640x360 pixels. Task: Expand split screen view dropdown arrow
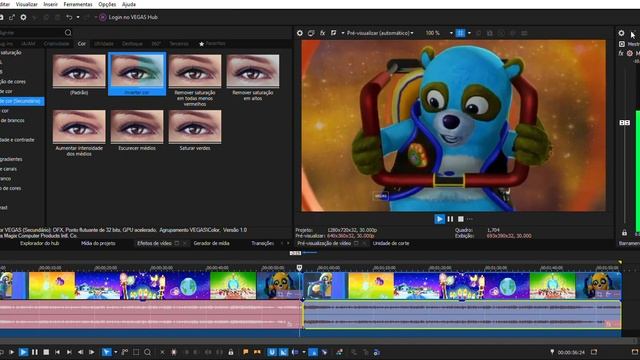tap(342, 33)
